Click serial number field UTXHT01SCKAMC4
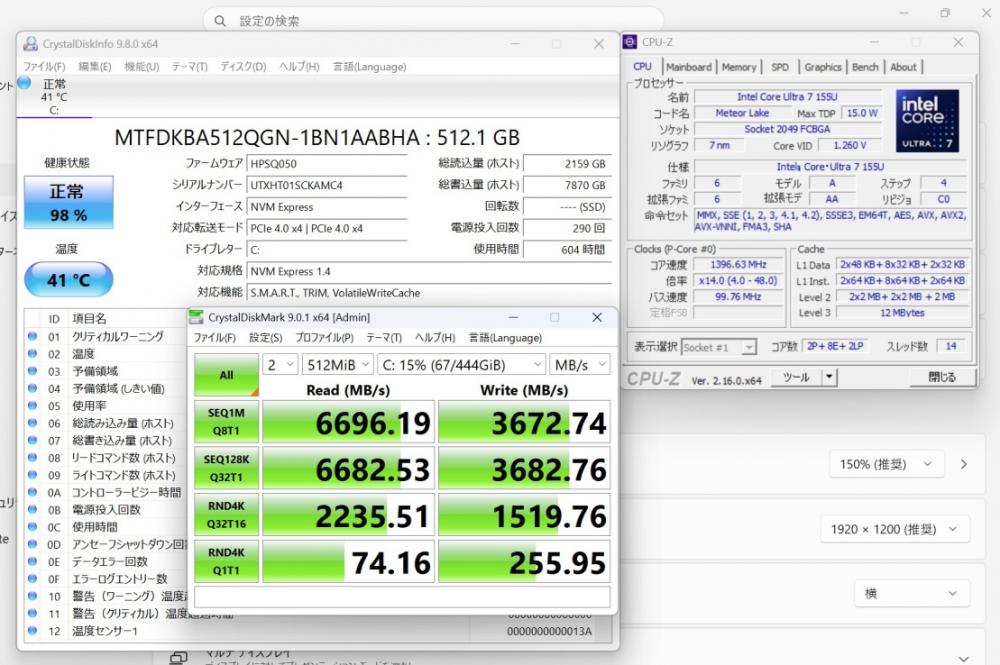1000x665 pixels. pyautogui.click(x=327, y=185)
